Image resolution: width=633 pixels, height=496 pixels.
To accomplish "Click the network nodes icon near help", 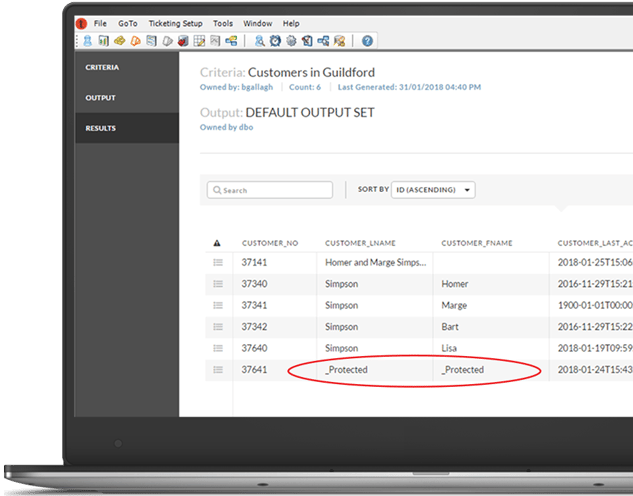I will (323, 41).
